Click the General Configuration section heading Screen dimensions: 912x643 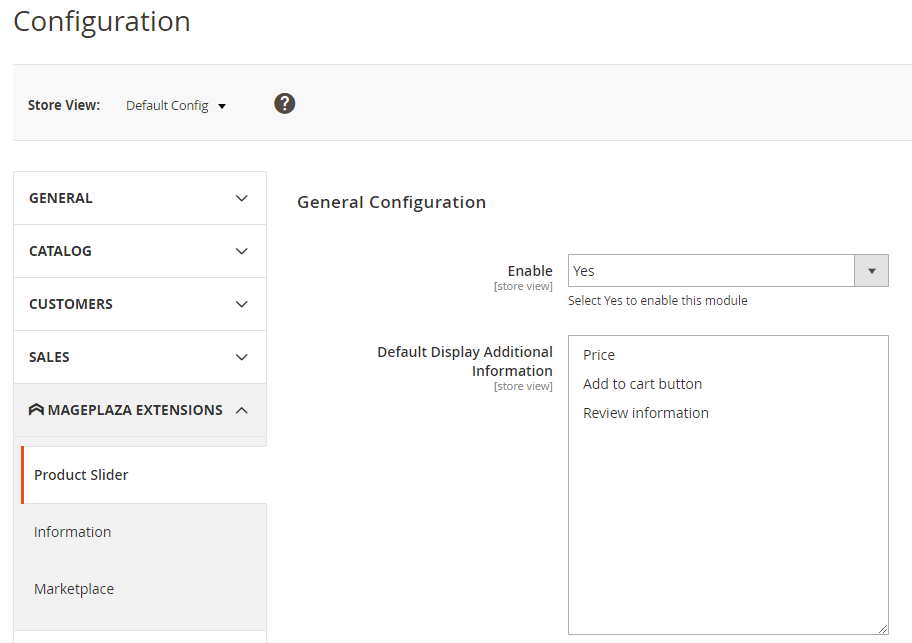[x=391, y=202]
